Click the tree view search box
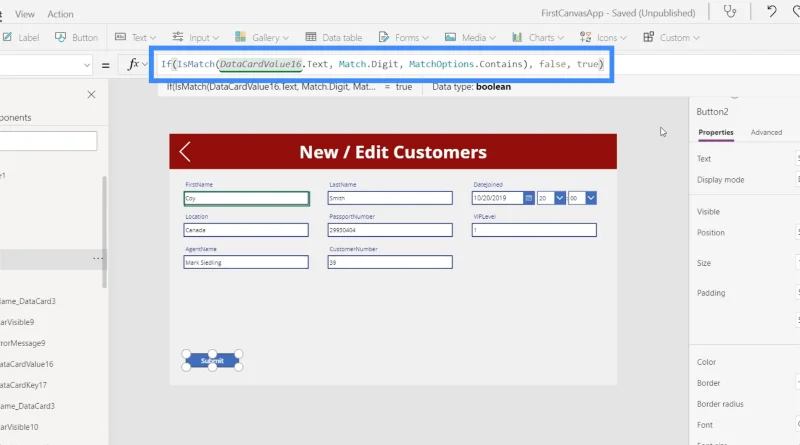 click(x=48, y=141)
